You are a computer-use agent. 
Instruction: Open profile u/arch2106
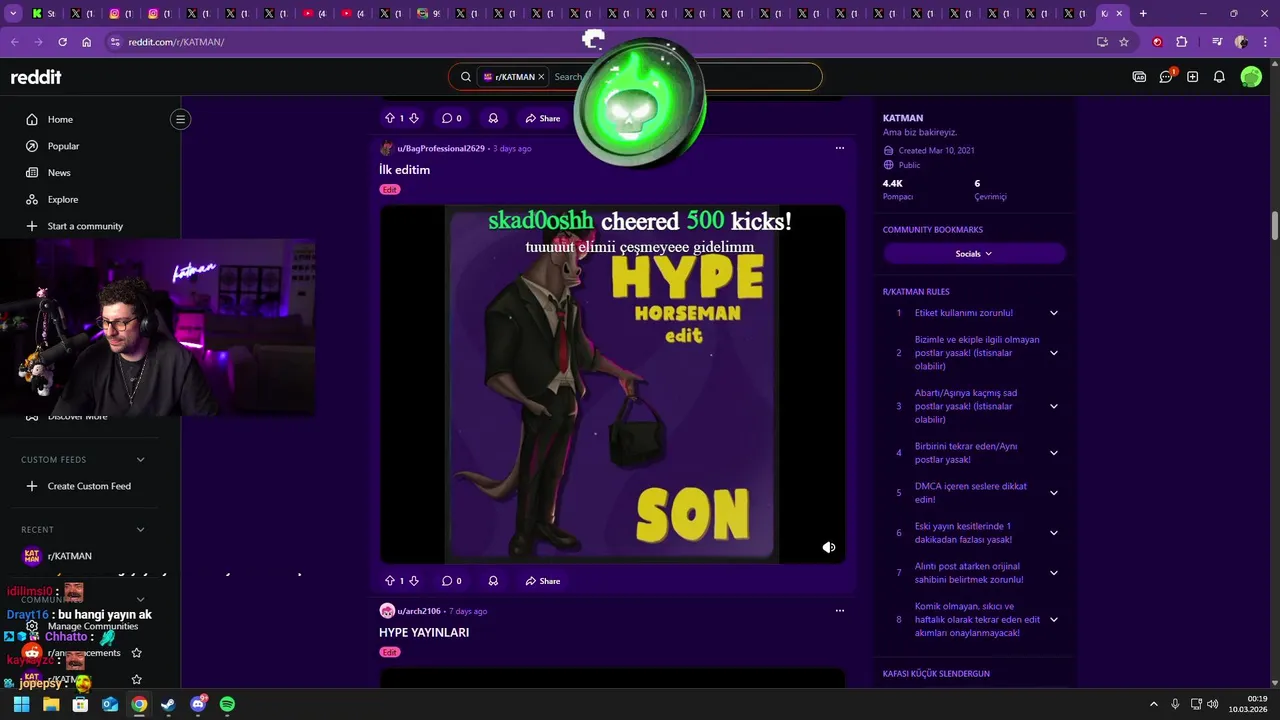(419, 611)
